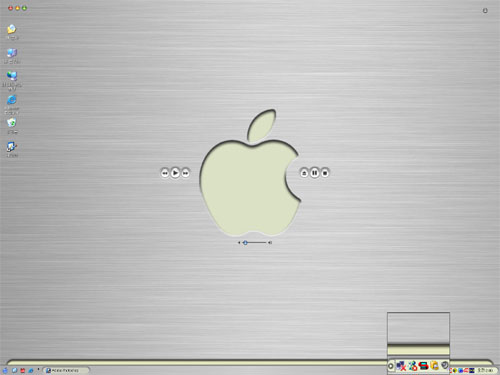This screenshot has height=375, width=500.
Task: Click the blue Internet Explorer quick launch icon
Action: pos(31,370)
